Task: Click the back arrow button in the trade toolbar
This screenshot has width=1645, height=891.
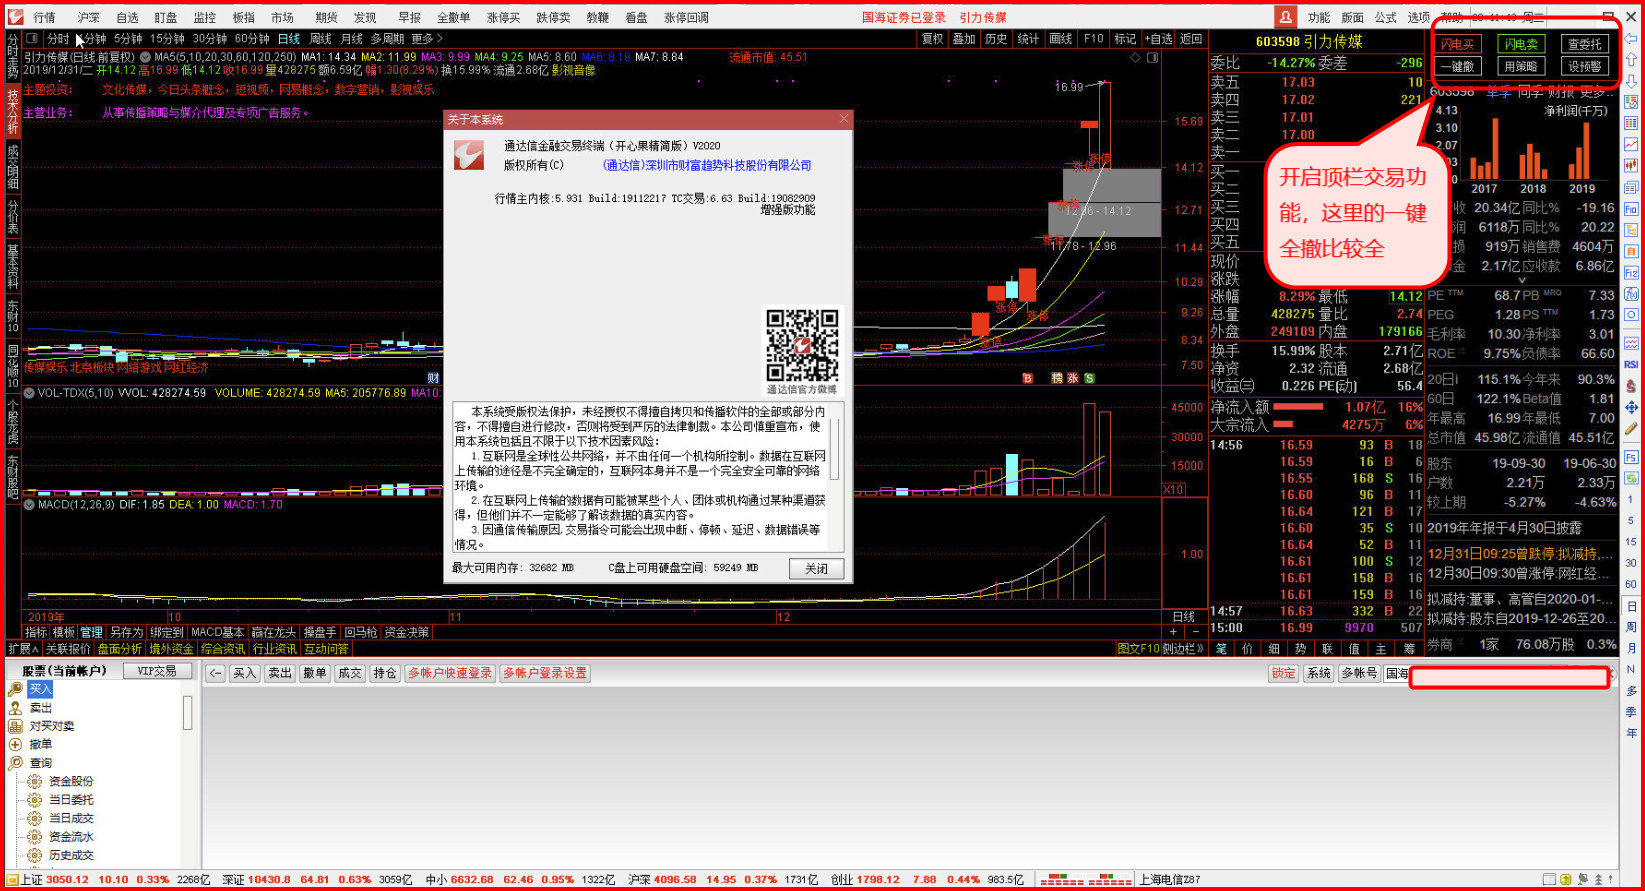Action: [215, 673]
